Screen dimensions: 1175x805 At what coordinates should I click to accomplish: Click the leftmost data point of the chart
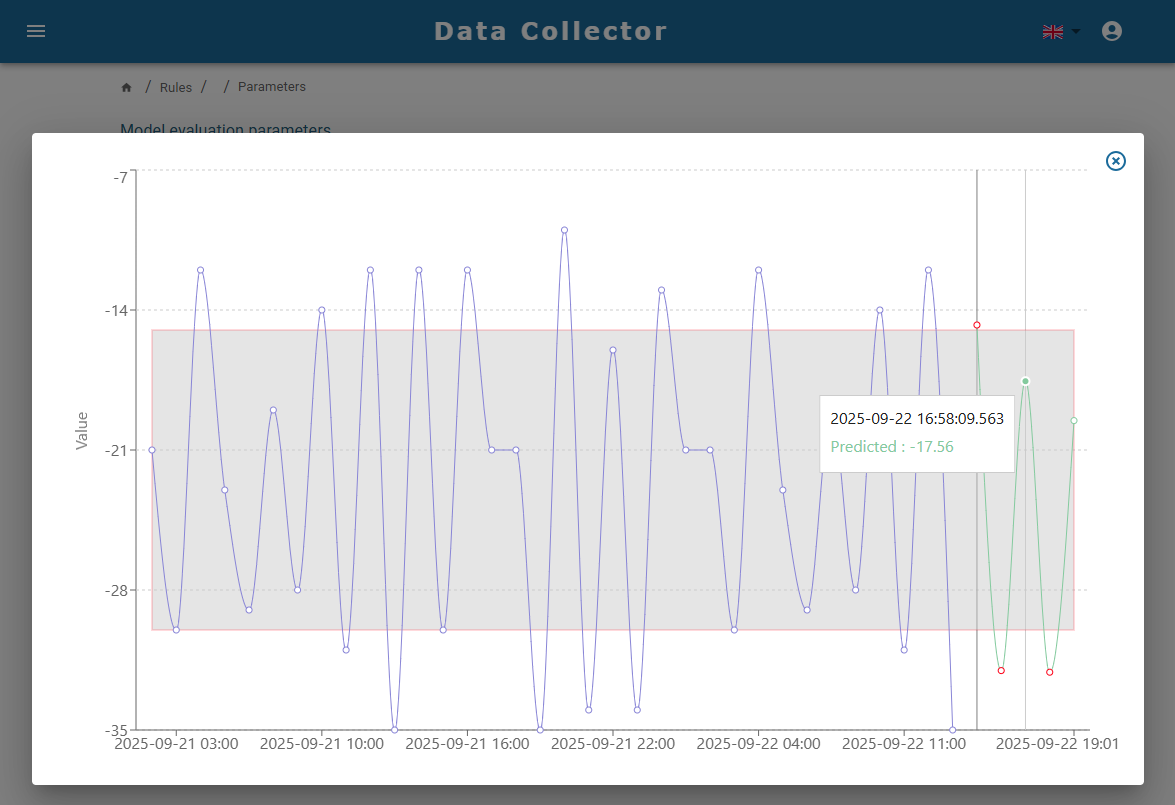[152, 450]
